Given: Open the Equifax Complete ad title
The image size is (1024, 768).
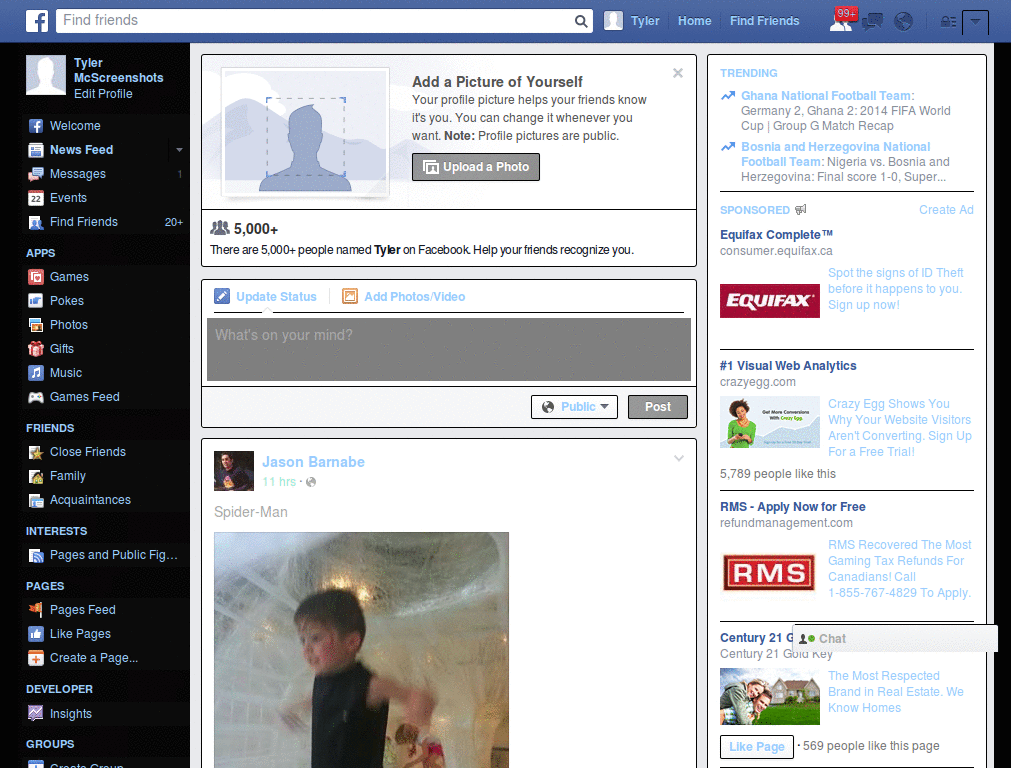Looking at the screenshot, I should click(x=776, y=234).
